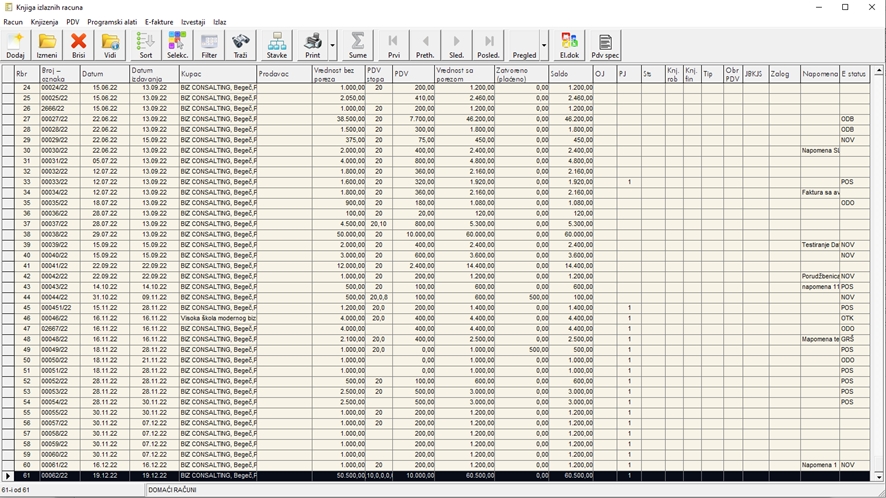Click the Sume sigma icon
The height and width of the screenshot is (498, 886).
click(357, 45)
